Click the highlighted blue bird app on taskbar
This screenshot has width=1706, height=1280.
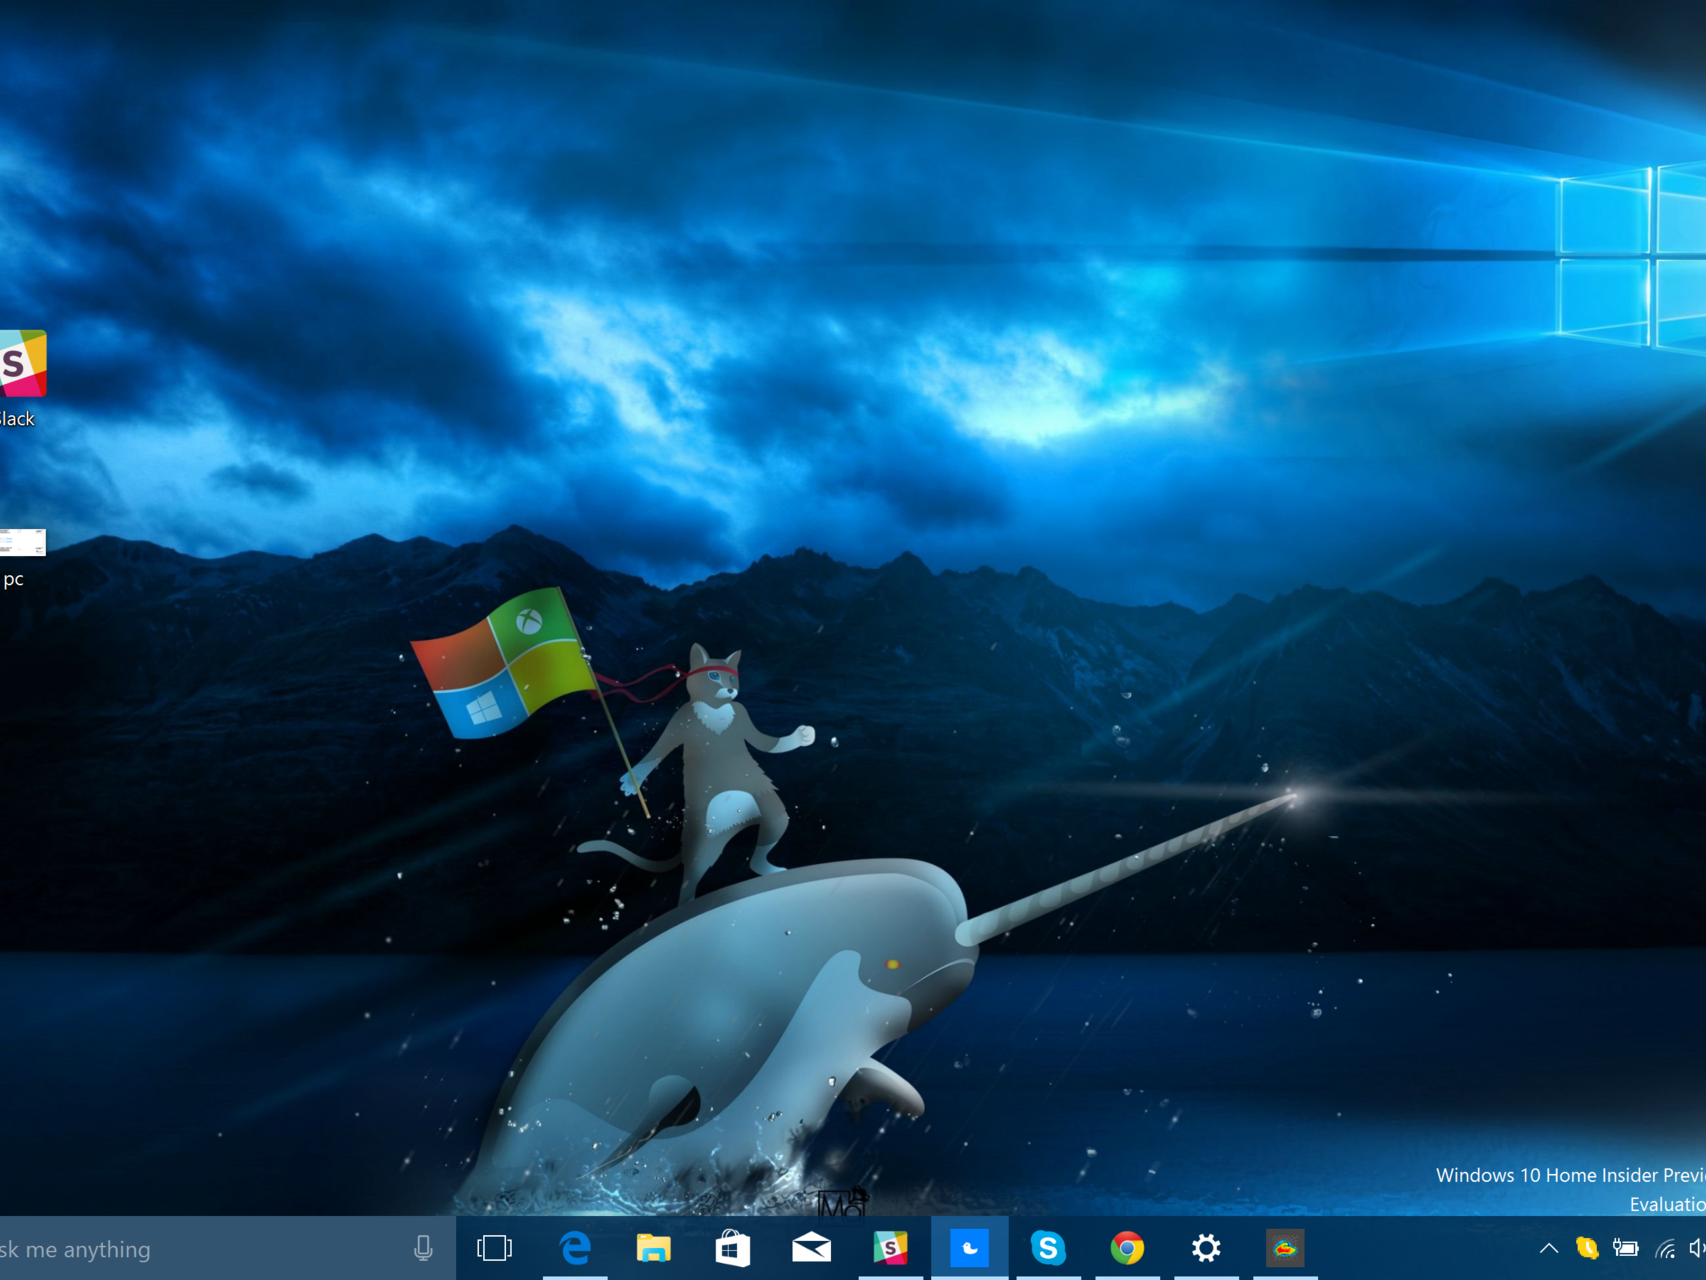[x=969, y=1248]
